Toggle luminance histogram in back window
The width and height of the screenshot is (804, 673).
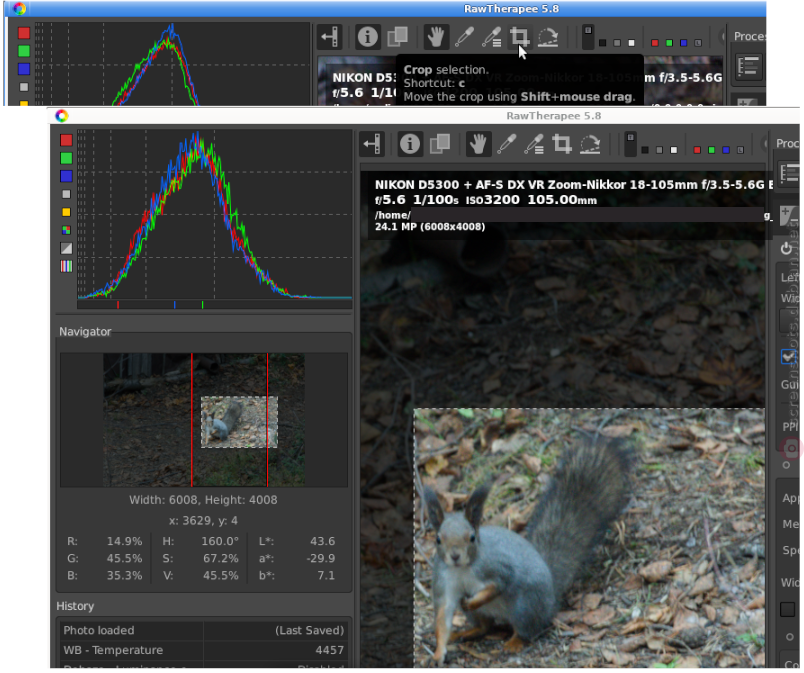[x=24, y=87]
